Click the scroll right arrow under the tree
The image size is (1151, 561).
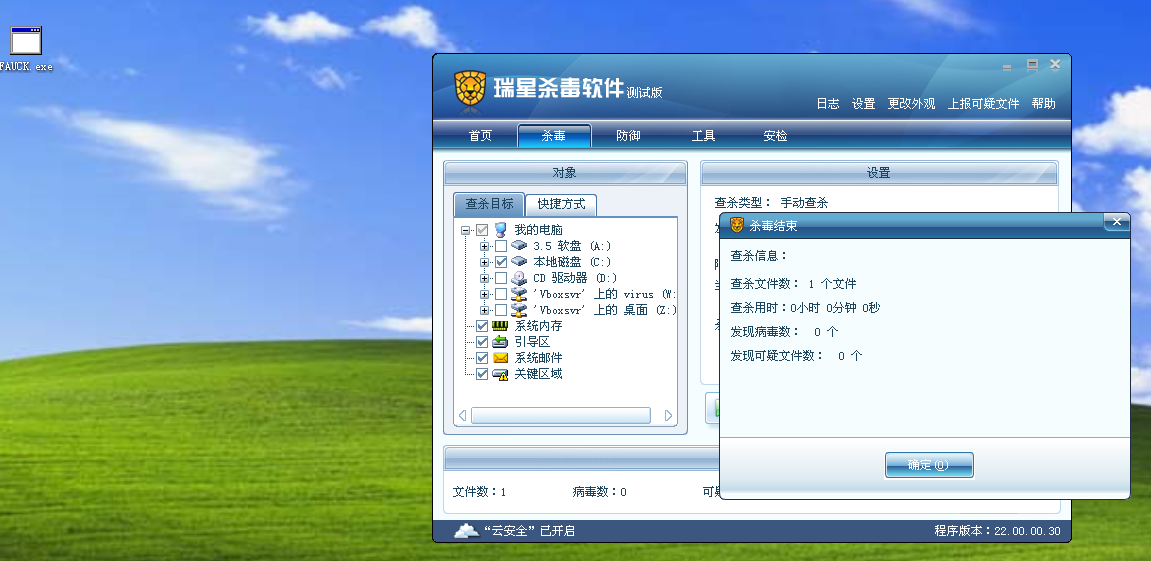pos(668,416)
